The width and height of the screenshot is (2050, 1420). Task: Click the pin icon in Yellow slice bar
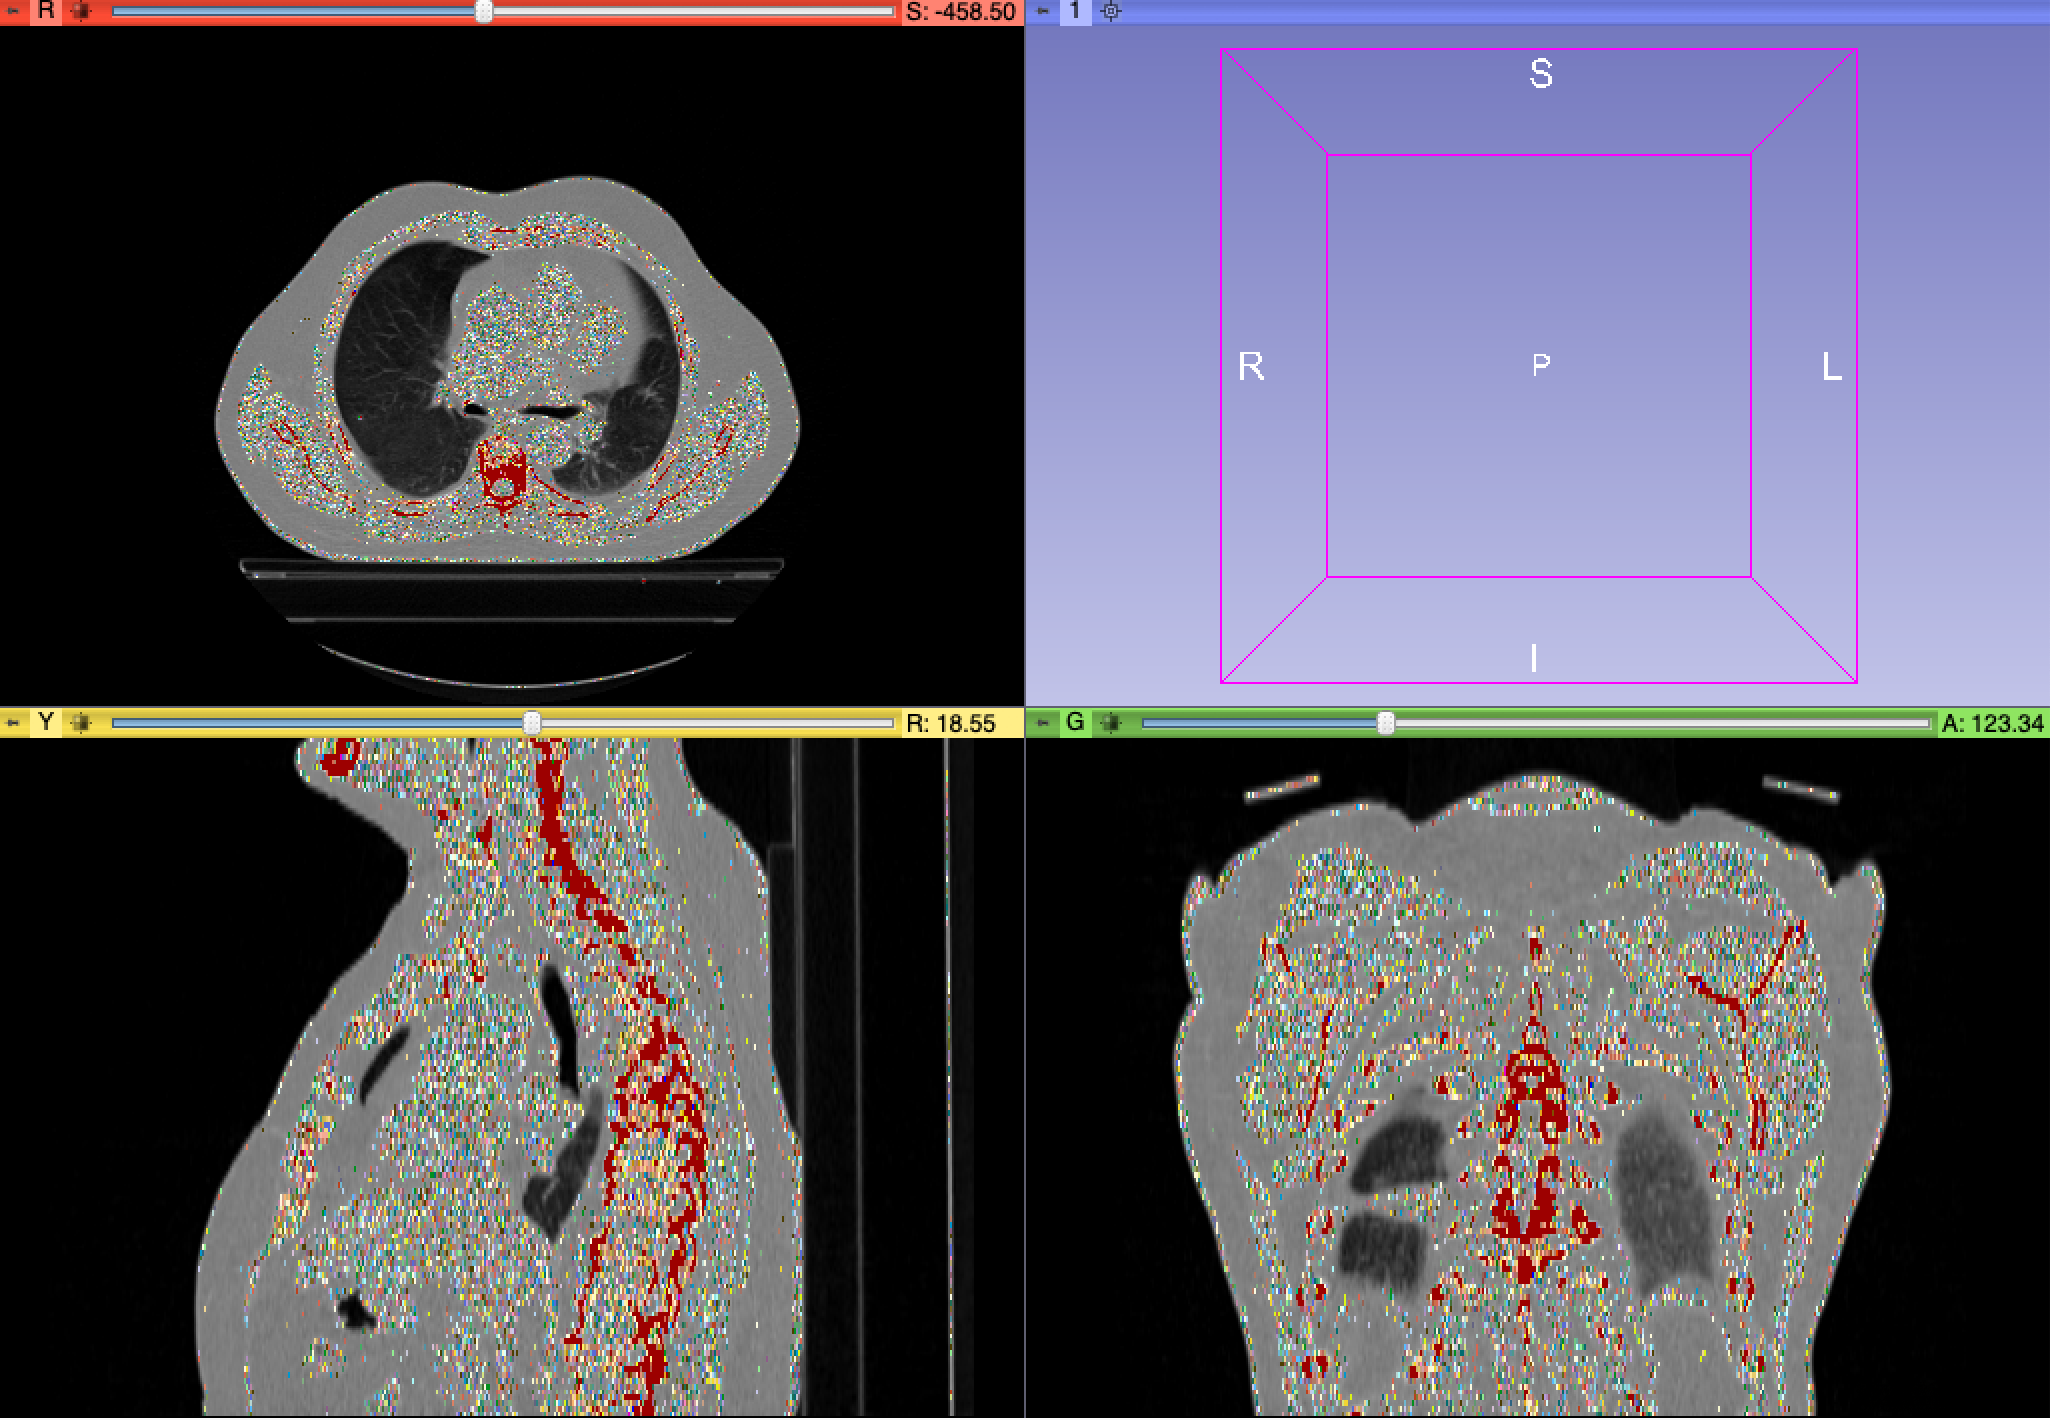click(x=13, y=722)
